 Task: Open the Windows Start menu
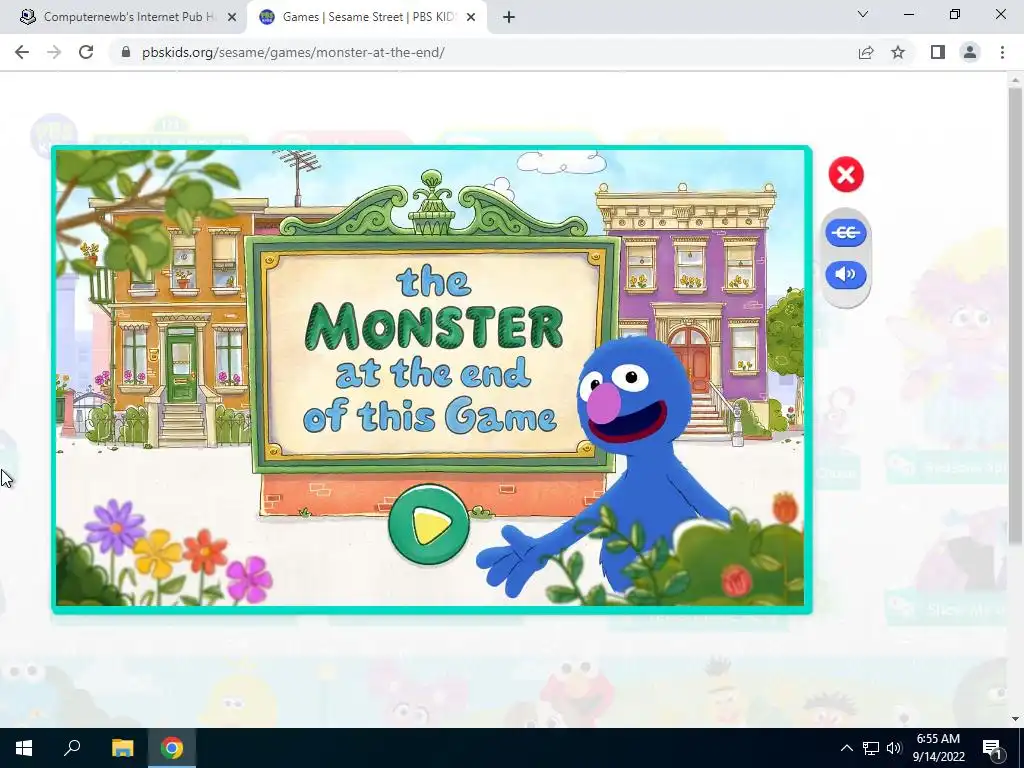[x=24, y=748]
